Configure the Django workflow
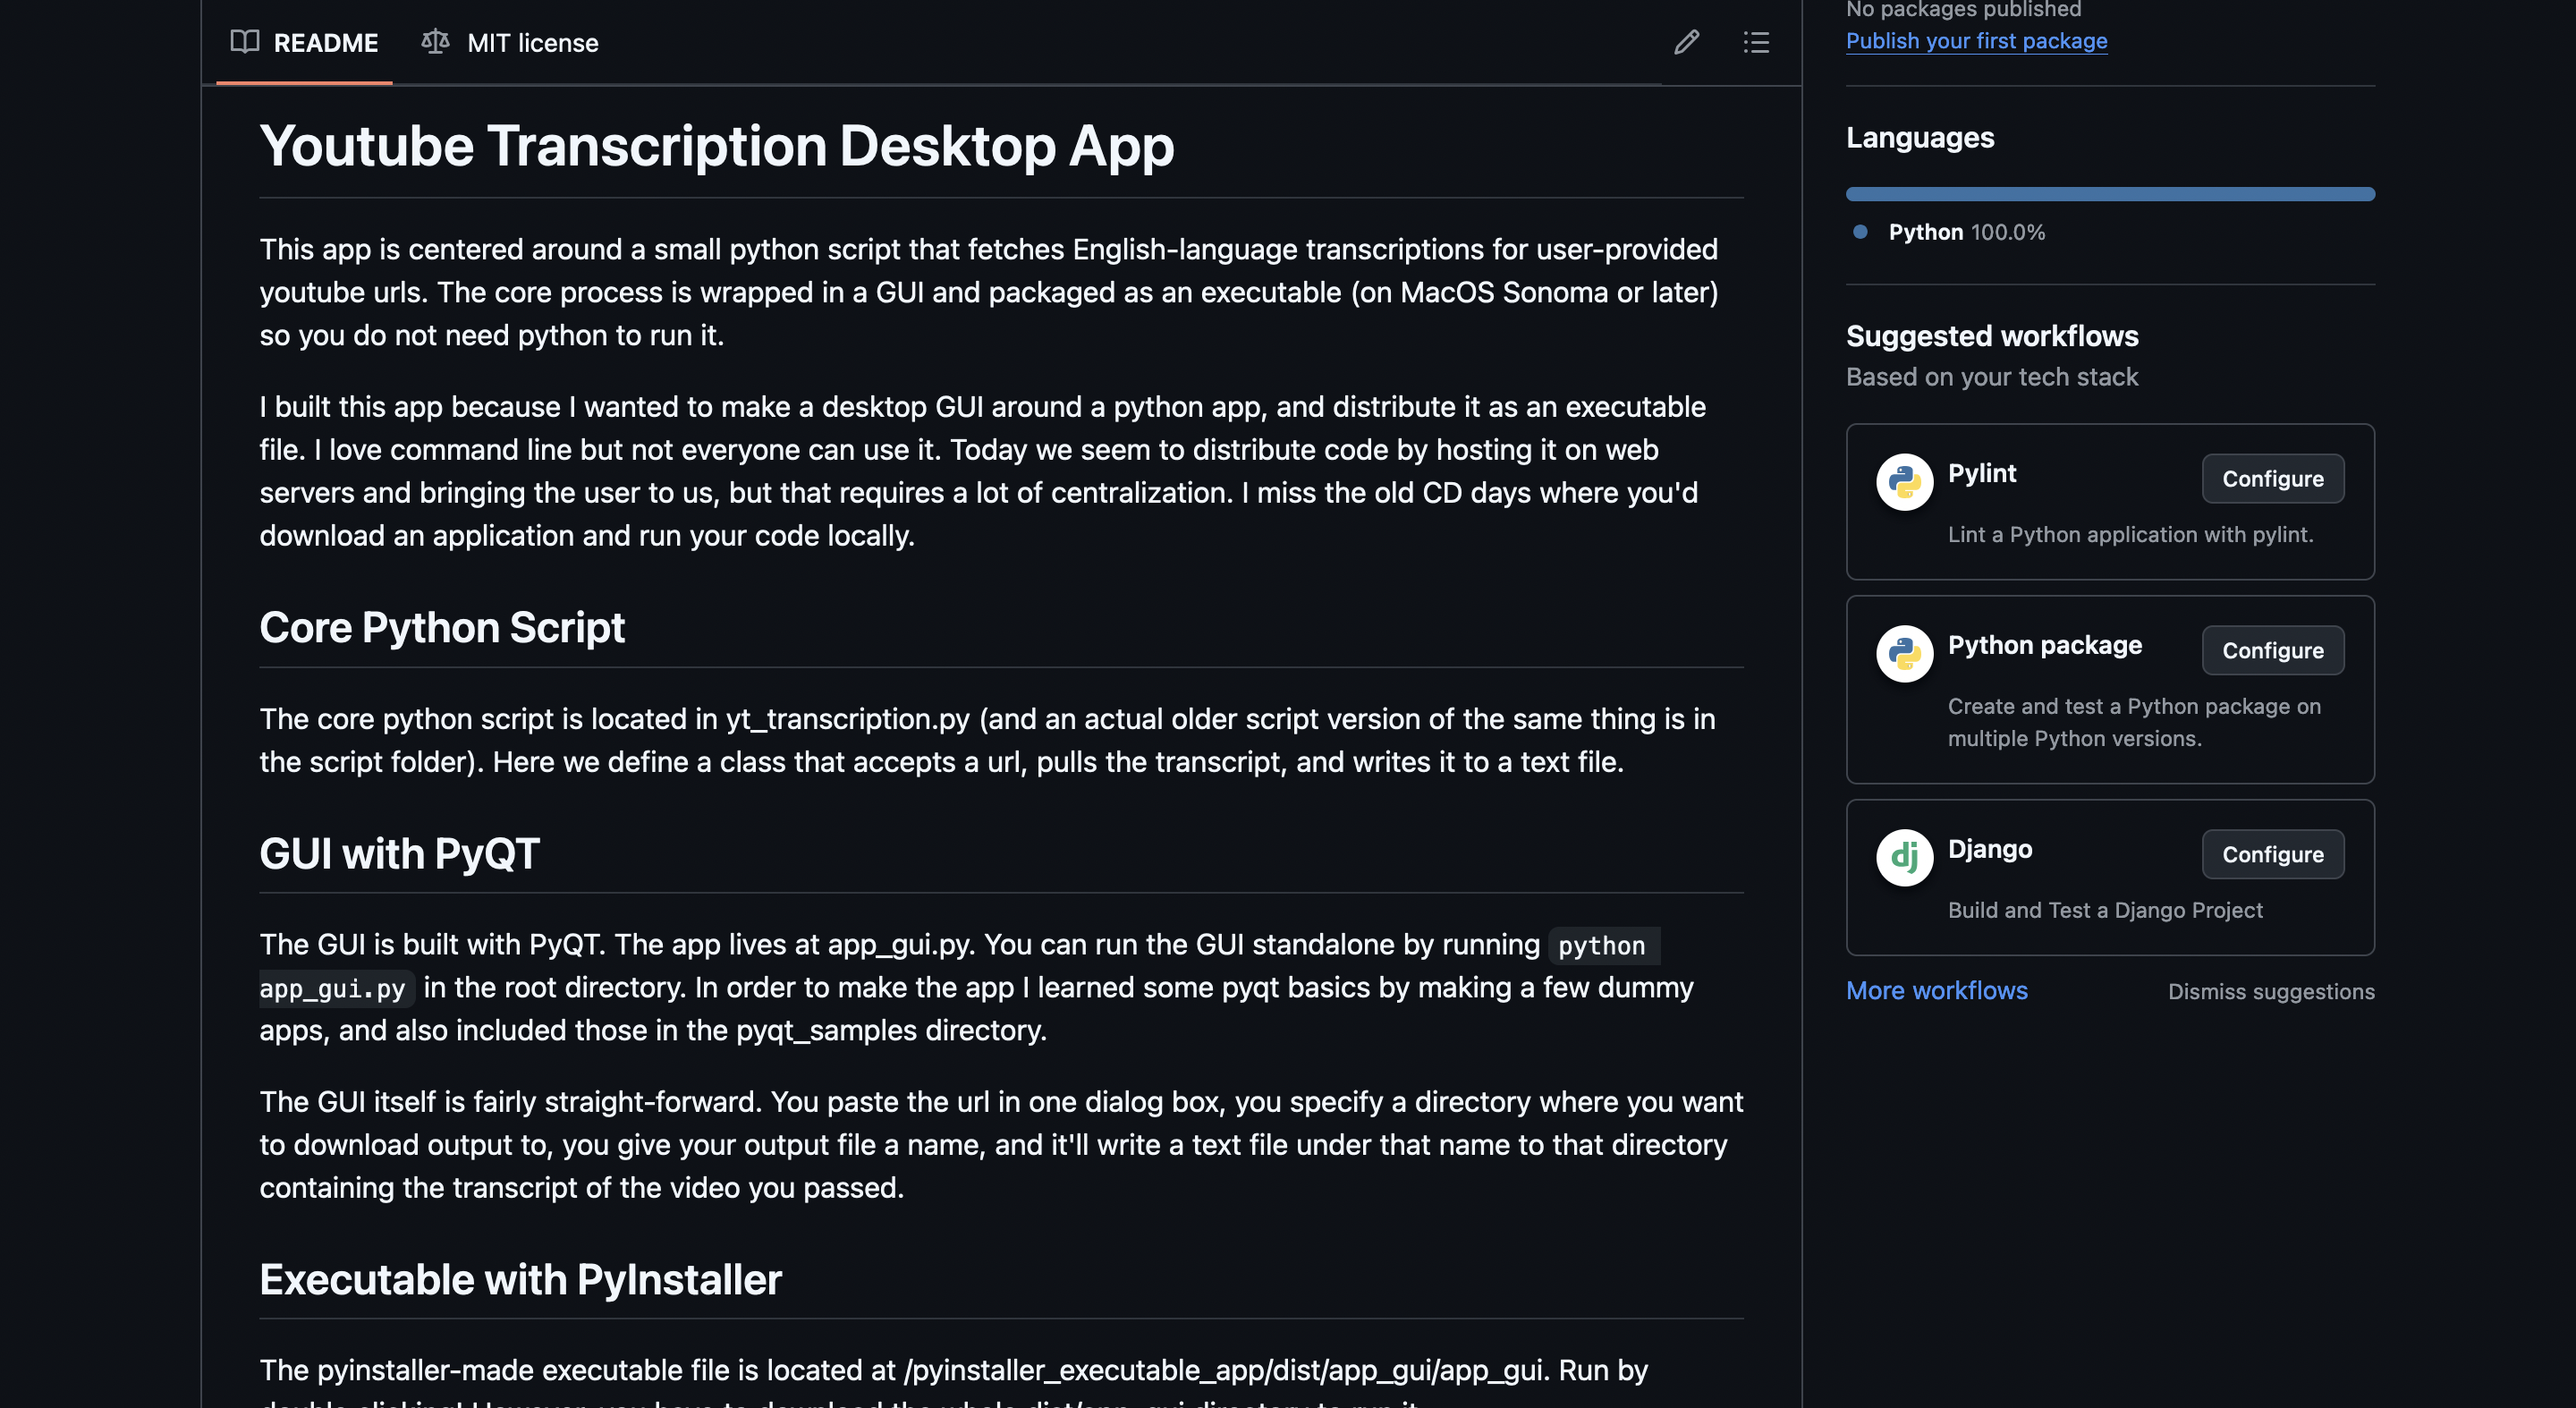 (2272, 855)
